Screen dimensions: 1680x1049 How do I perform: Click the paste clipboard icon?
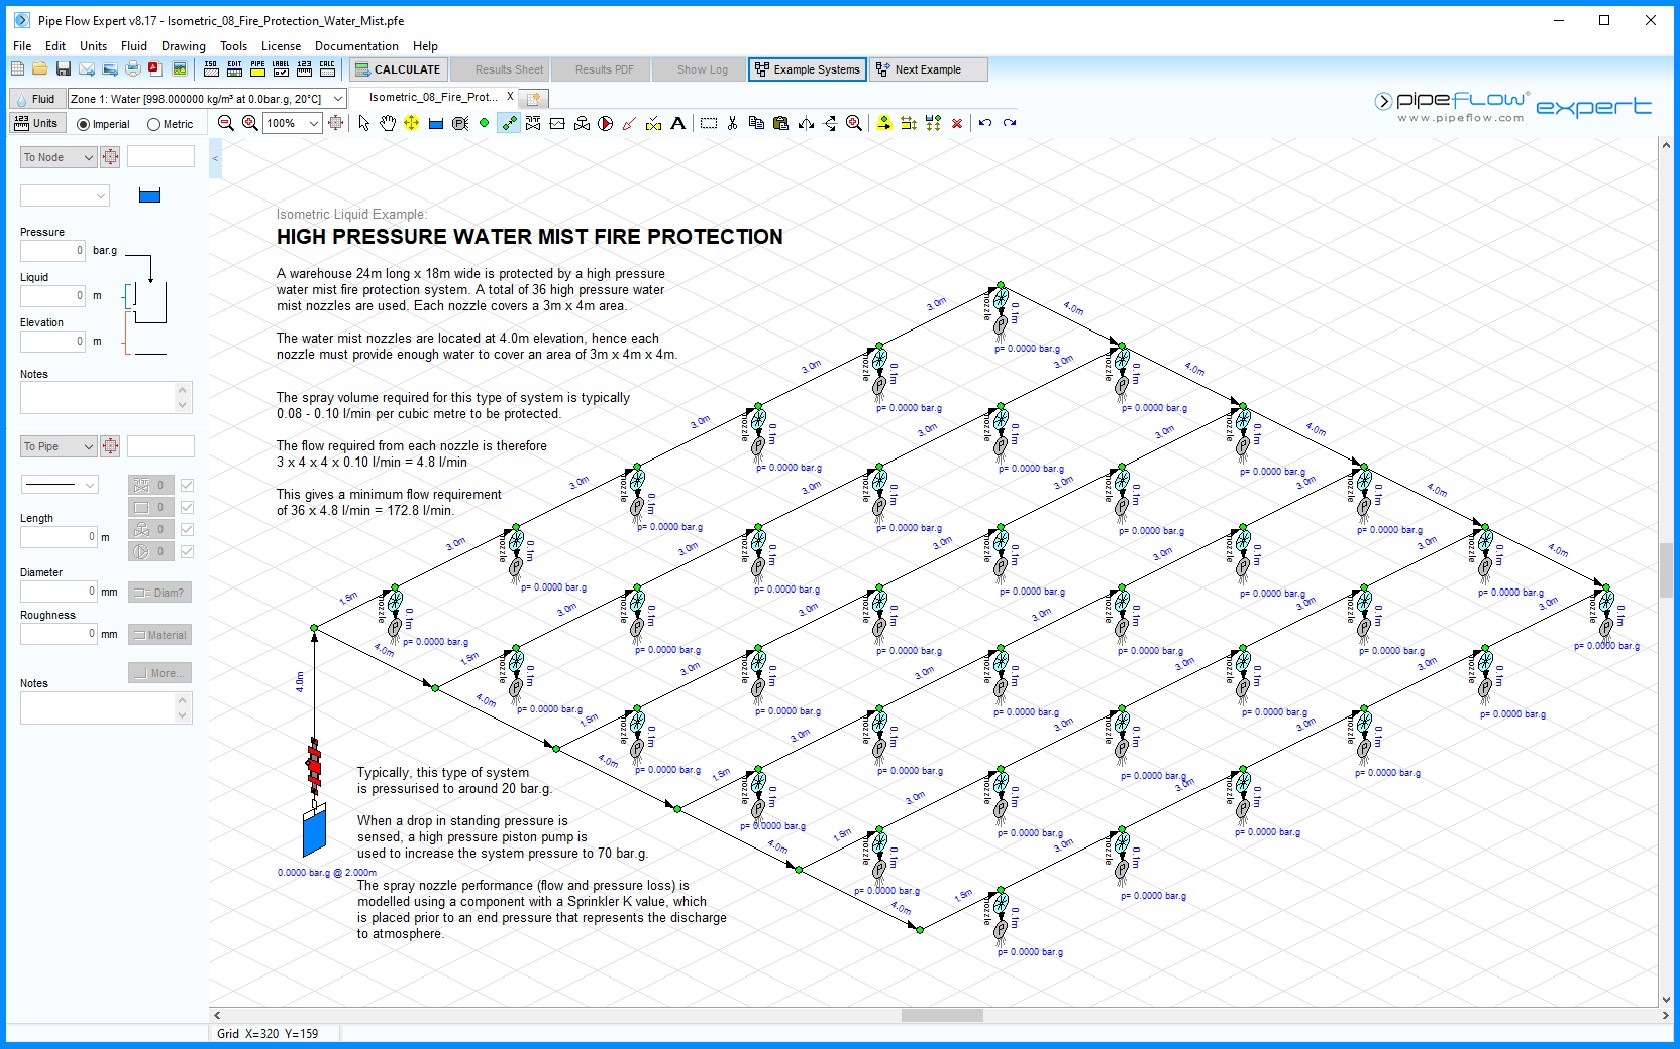click(x=781, y=123)
